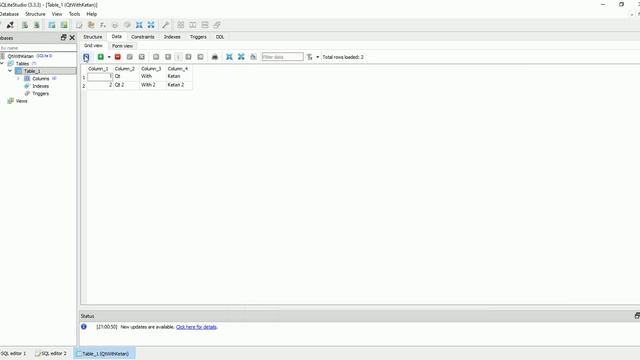Image resolution: width=640 pixels, height=360 pixels.
Task: Switch to the Constraints tab
Action: click(x=143, y=37)
